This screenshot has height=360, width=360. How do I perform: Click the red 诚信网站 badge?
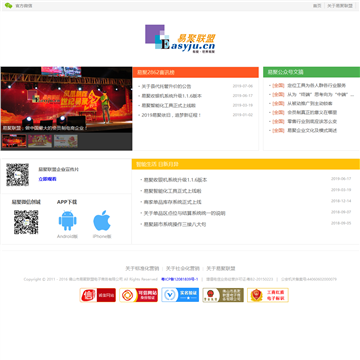click(x=97, y=295)
